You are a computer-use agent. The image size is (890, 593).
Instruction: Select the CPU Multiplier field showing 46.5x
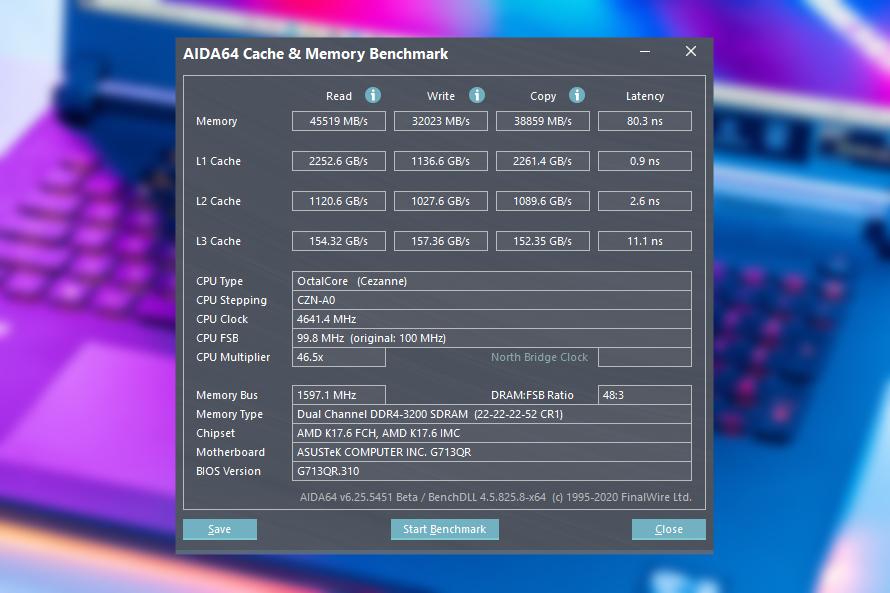point(338,357)
